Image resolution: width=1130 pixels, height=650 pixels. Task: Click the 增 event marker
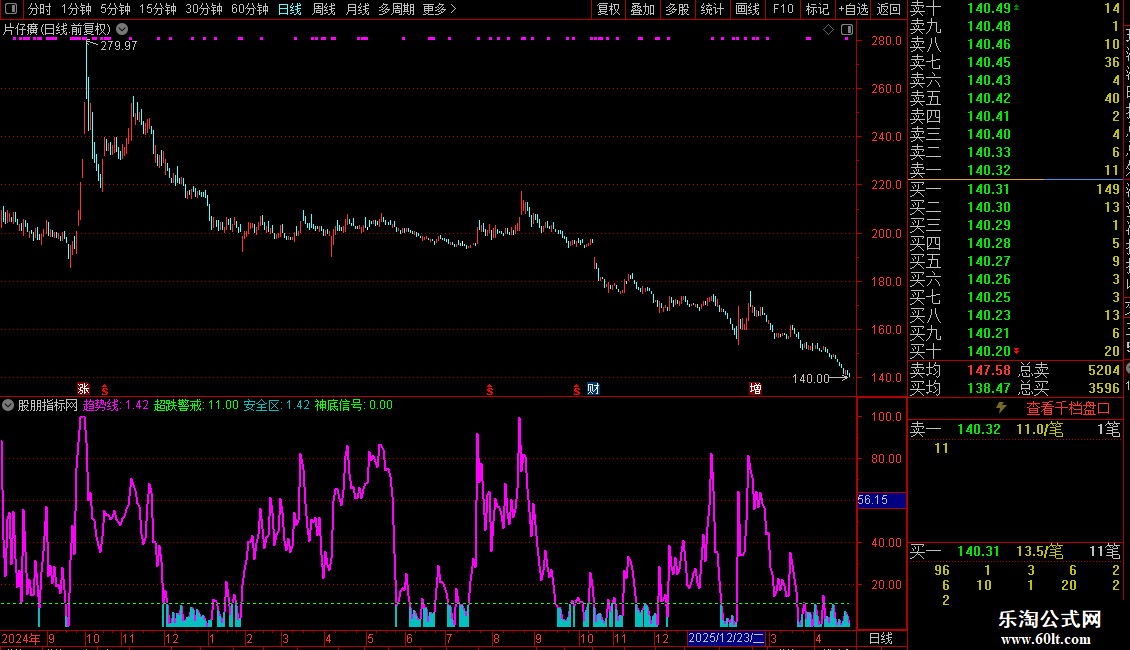(x=755, y=388)
